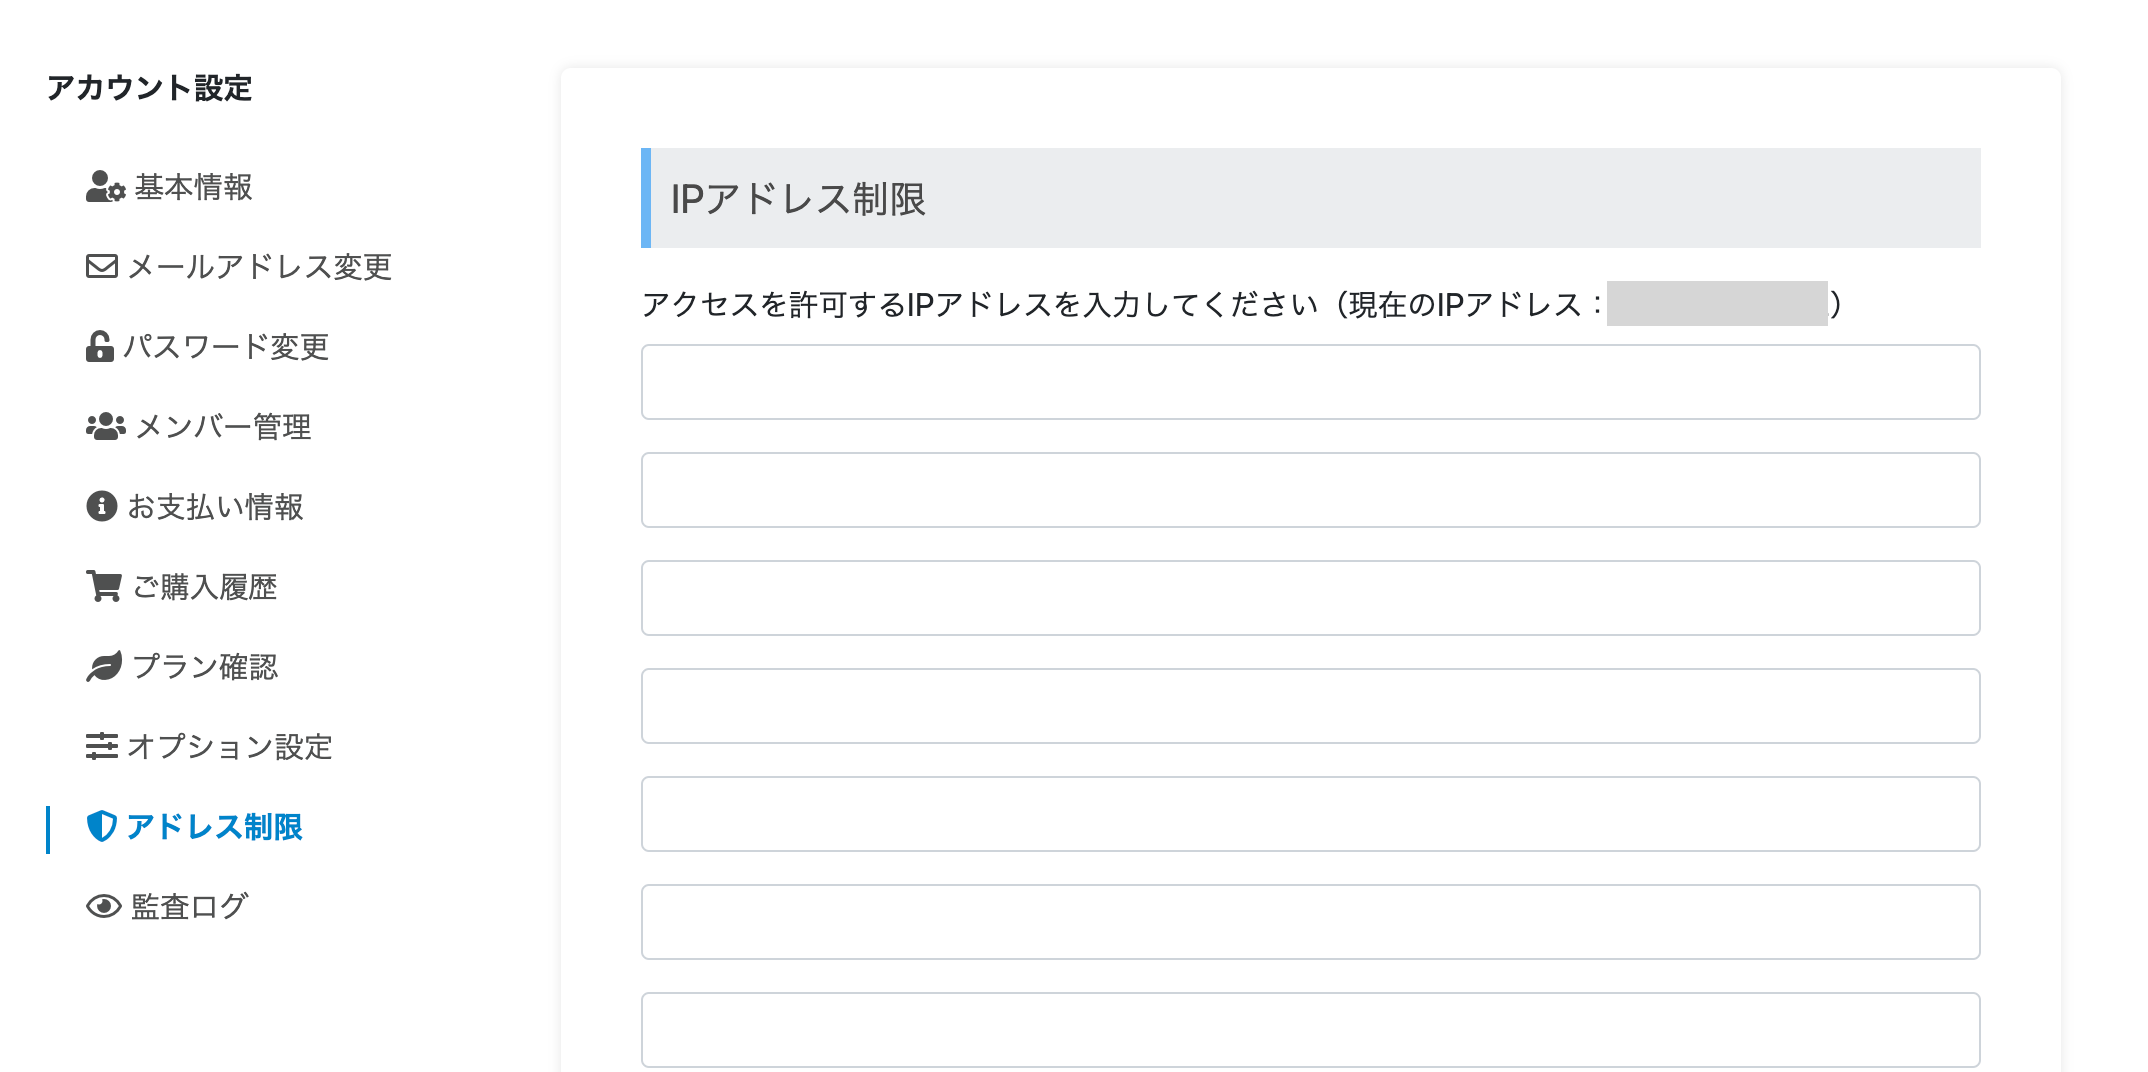Go to メールアドレス変更 menu item
This screenshot has width=2148, height=1072.
click(x=259, y=267)
